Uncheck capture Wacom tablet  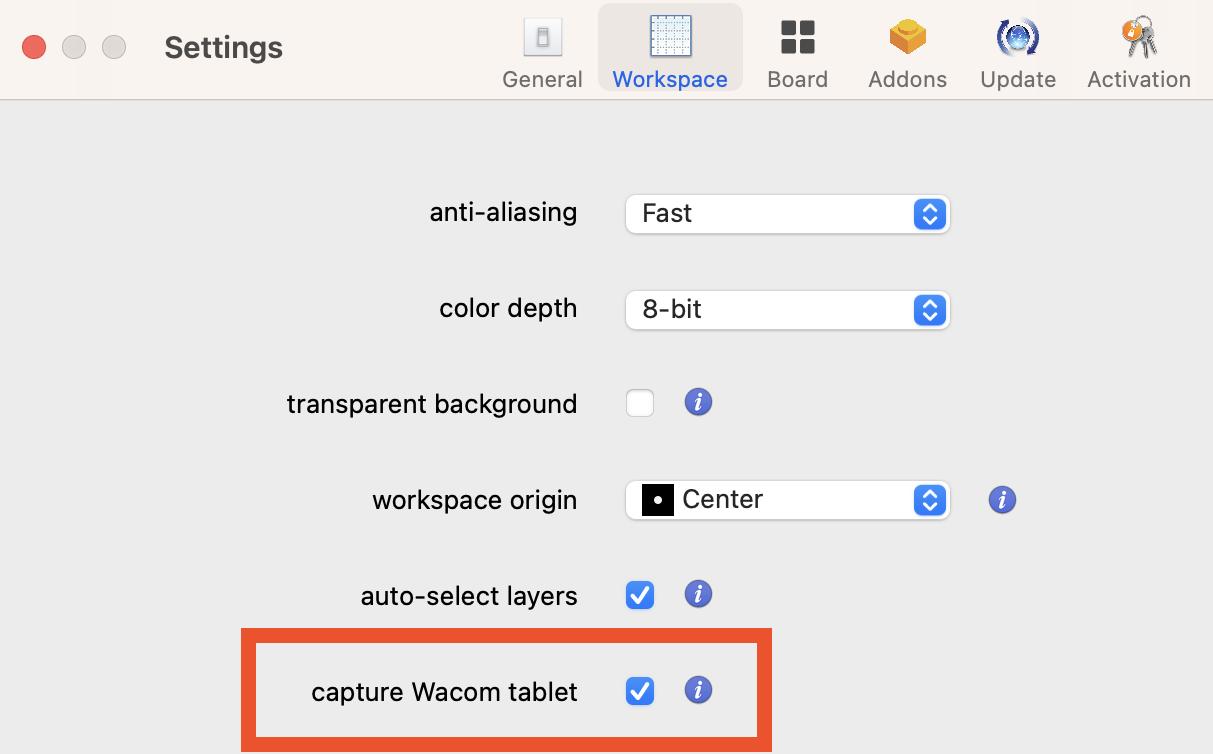coord(640,691)
